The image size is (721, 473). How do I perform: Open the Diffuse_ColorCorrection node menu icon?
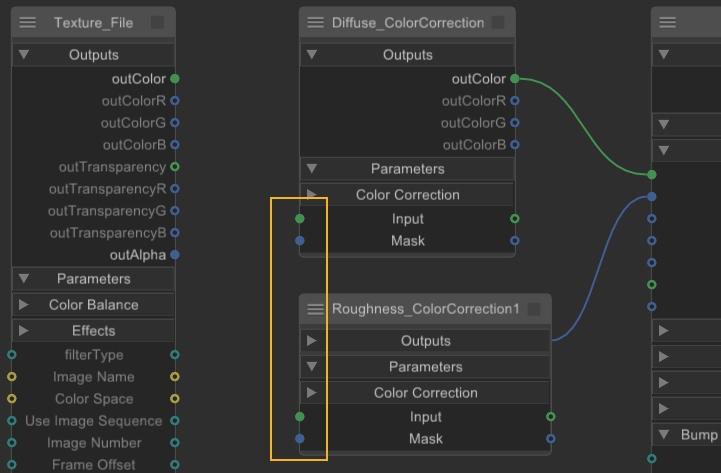point(316,22)
